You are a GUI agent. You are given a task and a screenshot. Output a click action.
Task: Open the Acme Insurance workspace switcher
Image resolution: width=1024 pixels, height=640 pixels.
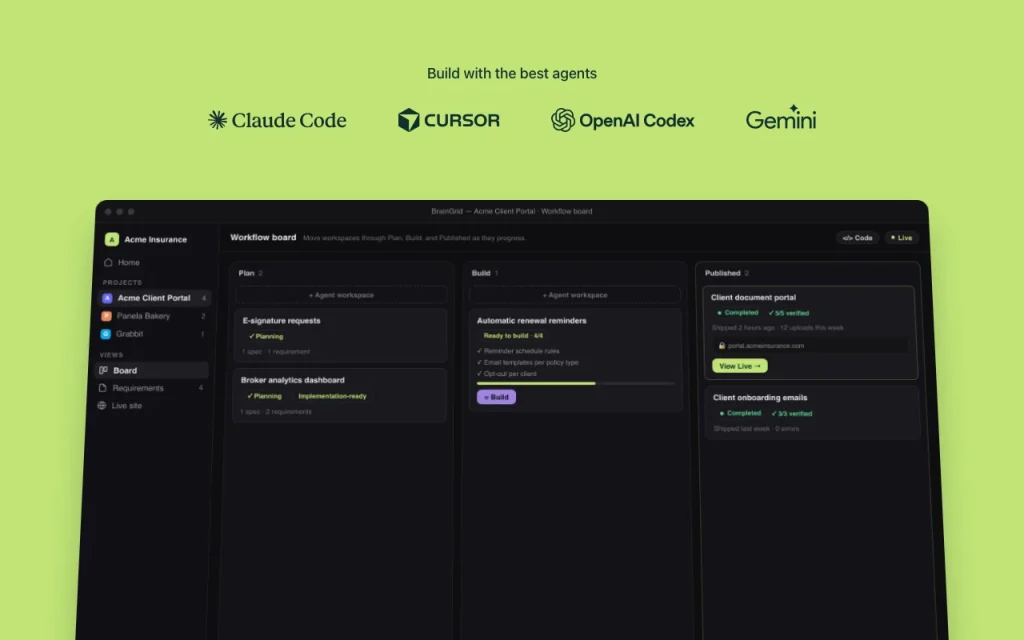146,240
